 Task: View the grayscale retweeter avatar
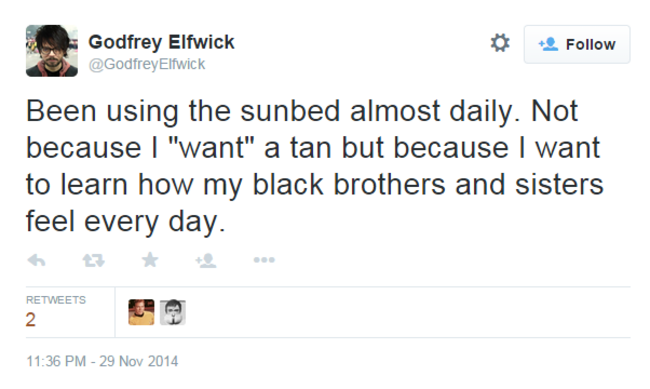pyautogui.click(x=173, y=312)
